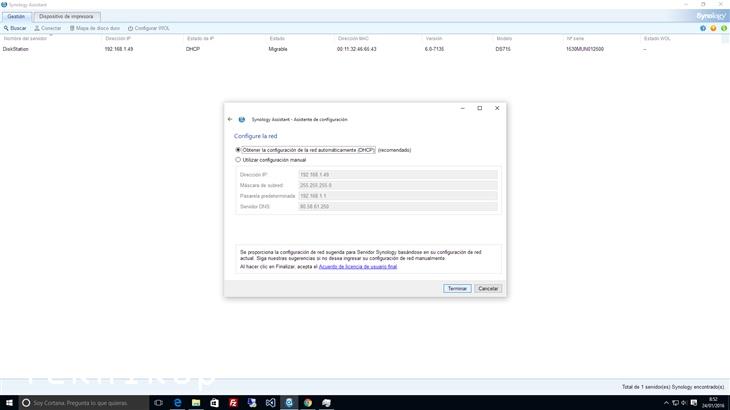Select Utilizar configuración manual option
Viewport: 730px width, 410px height.
238,160
